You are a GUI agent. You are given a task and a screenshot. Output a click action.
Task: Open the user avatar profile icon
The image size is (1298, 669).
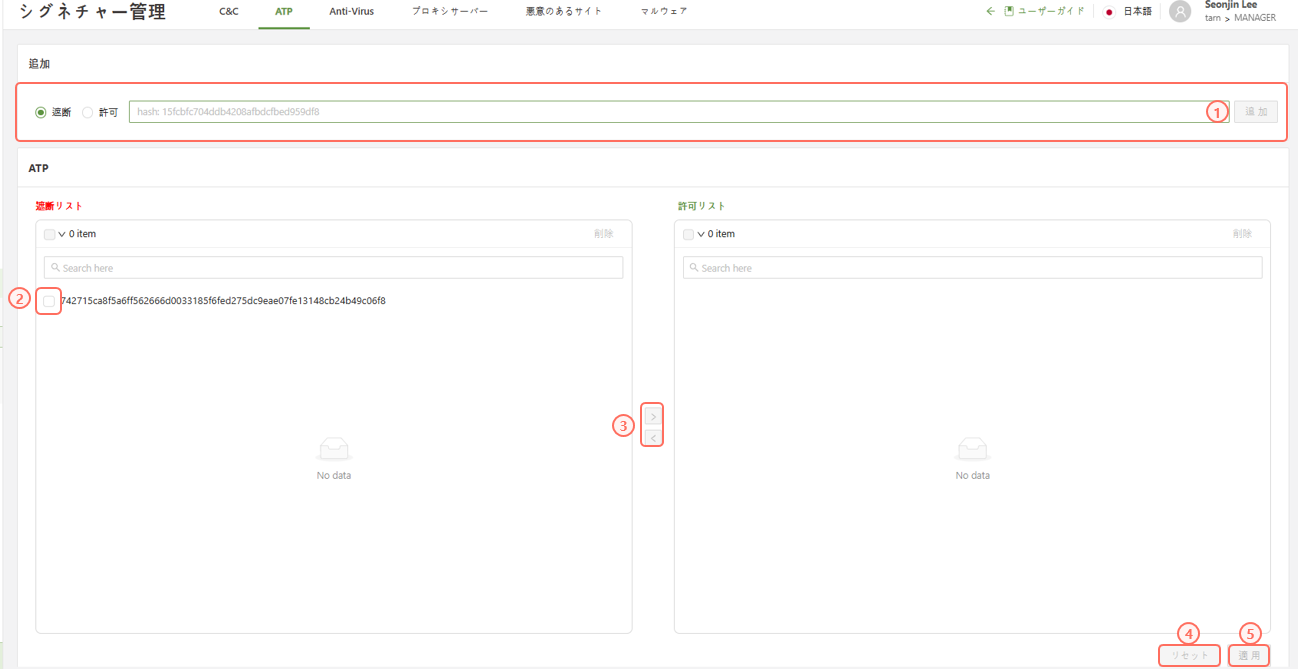pyautogui.click(x=1180, y=12)
